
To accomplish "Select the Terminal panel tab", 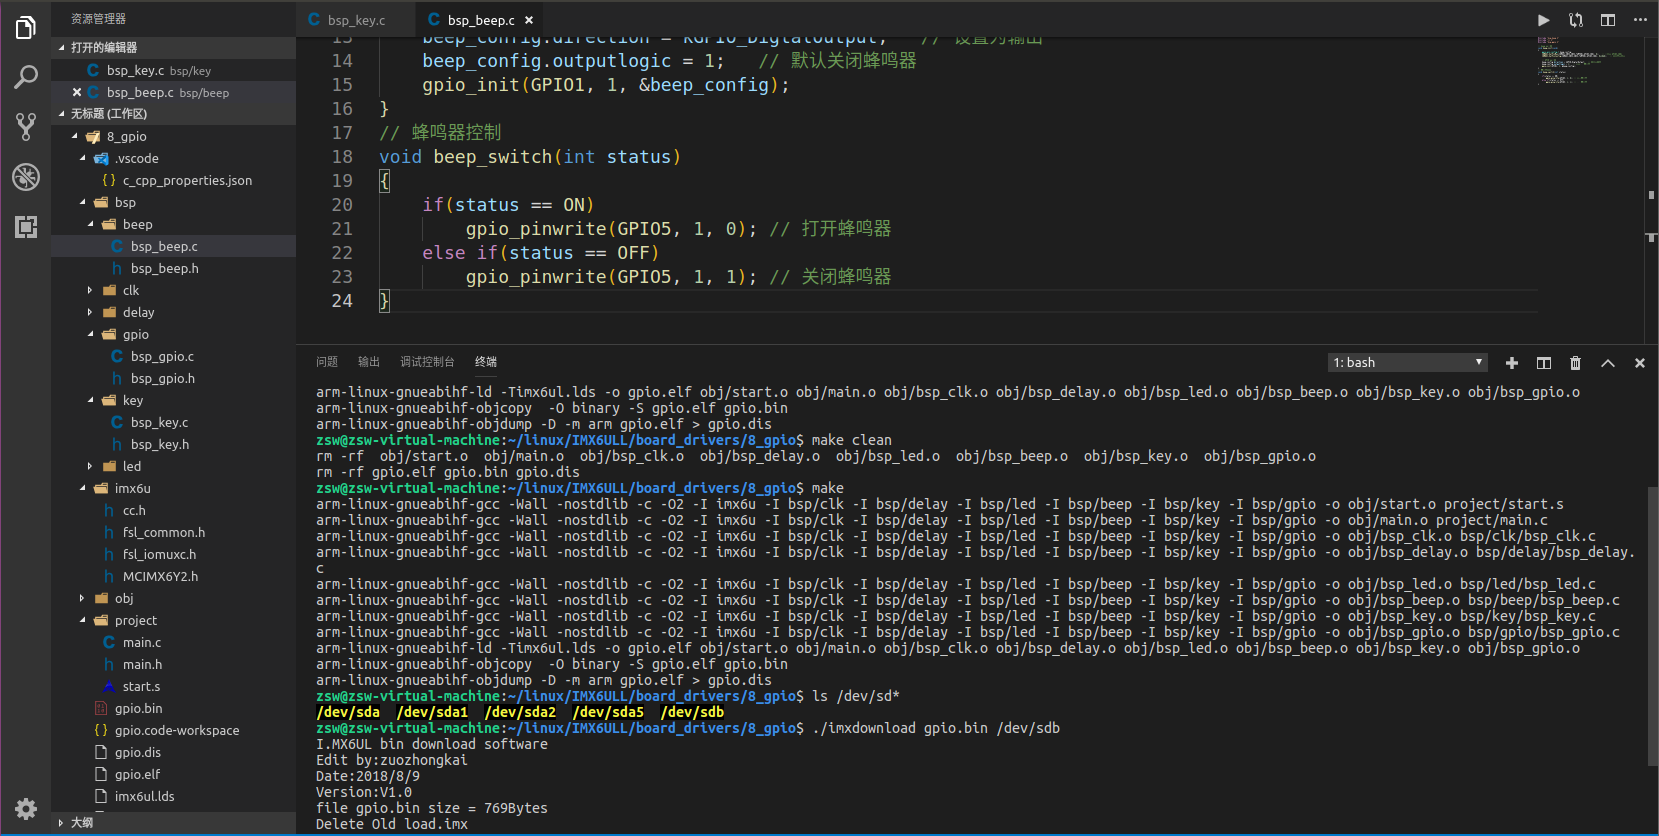I will (486, 362).
